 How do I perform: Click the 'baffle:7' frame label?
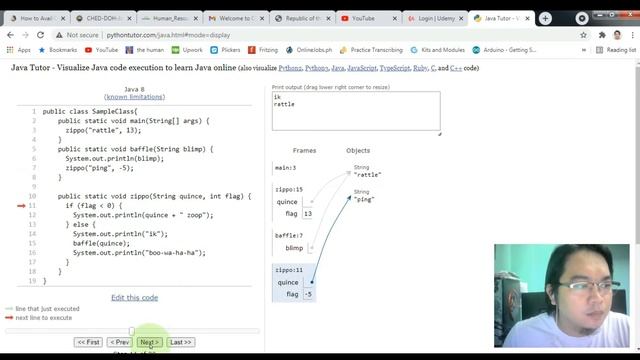click(289, 236)
